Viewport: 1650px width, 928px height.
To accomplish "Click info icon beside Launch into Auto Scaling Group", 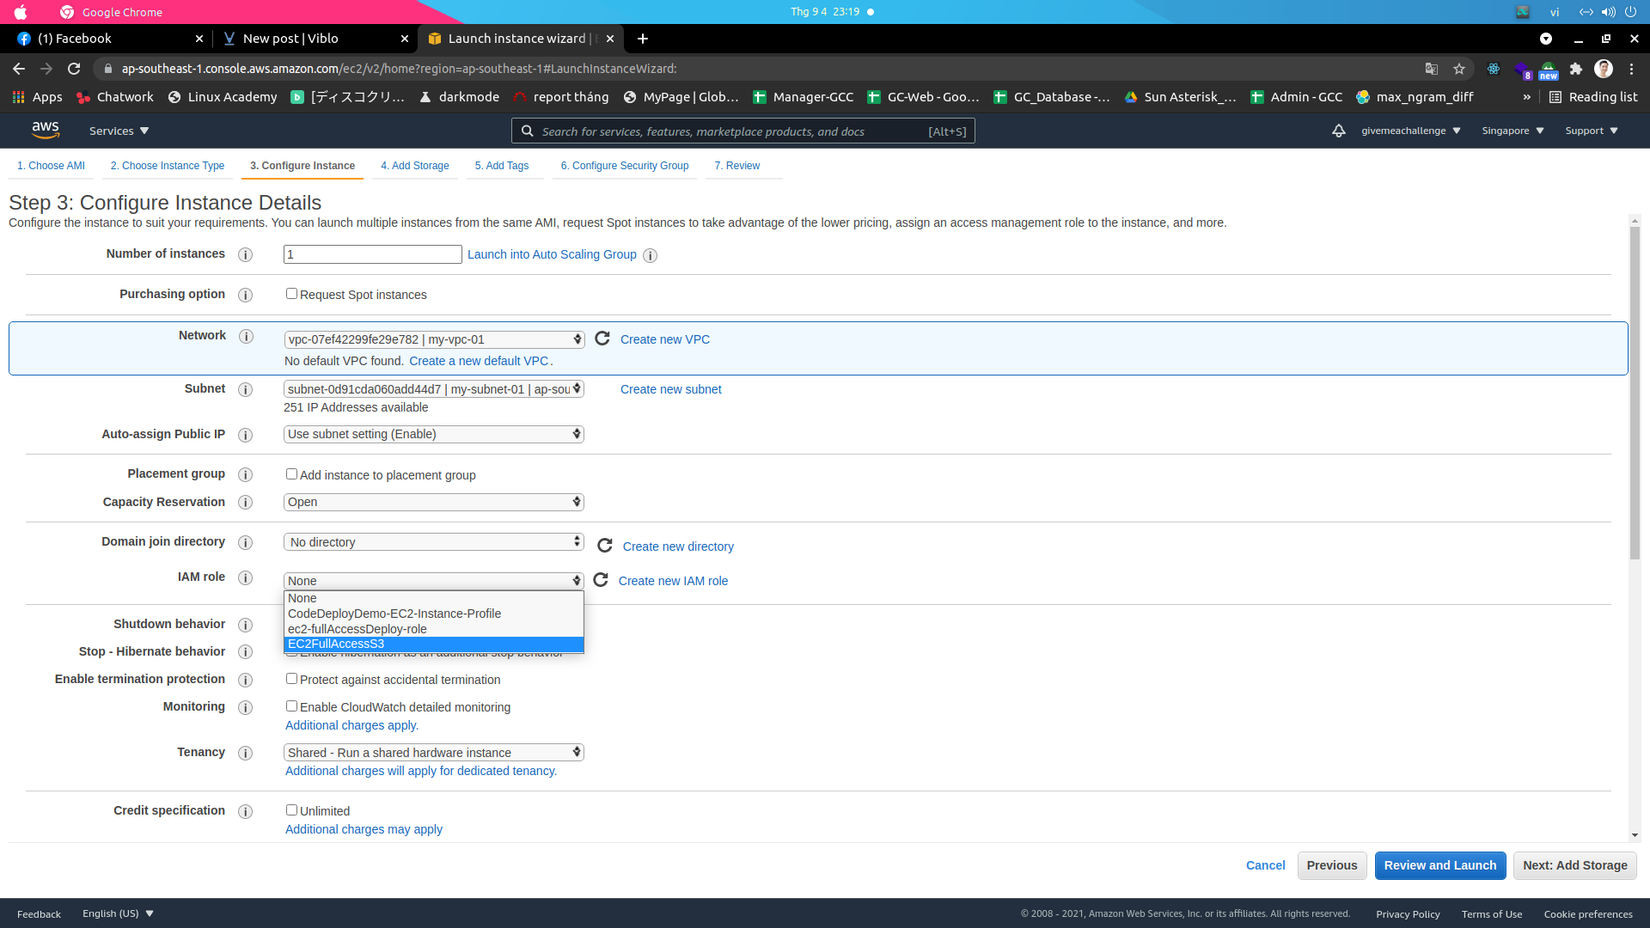I will 650,255.
